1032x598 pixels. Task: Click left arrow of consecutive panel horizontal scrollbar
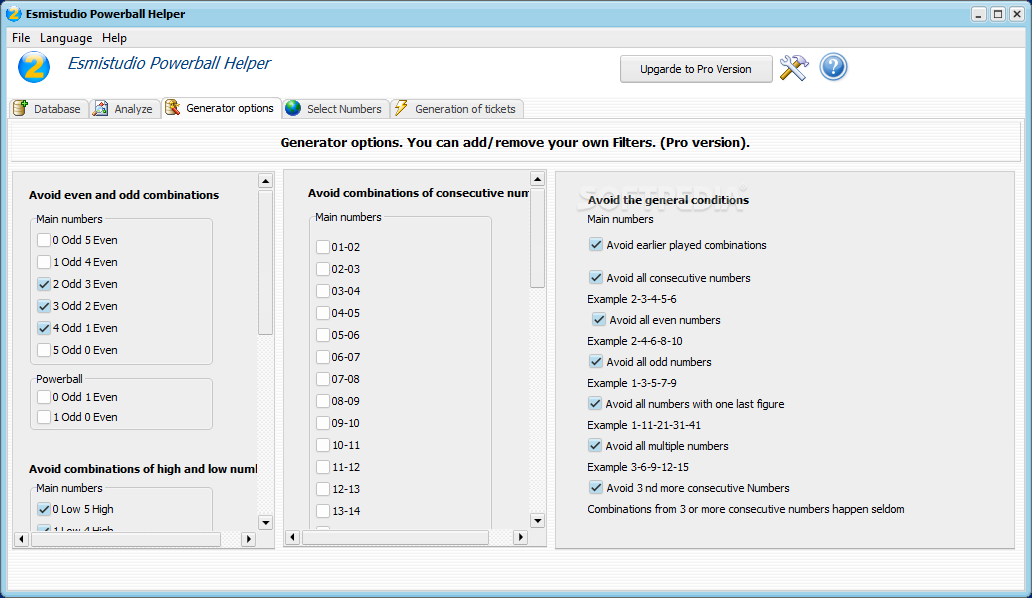click(293, 537)
